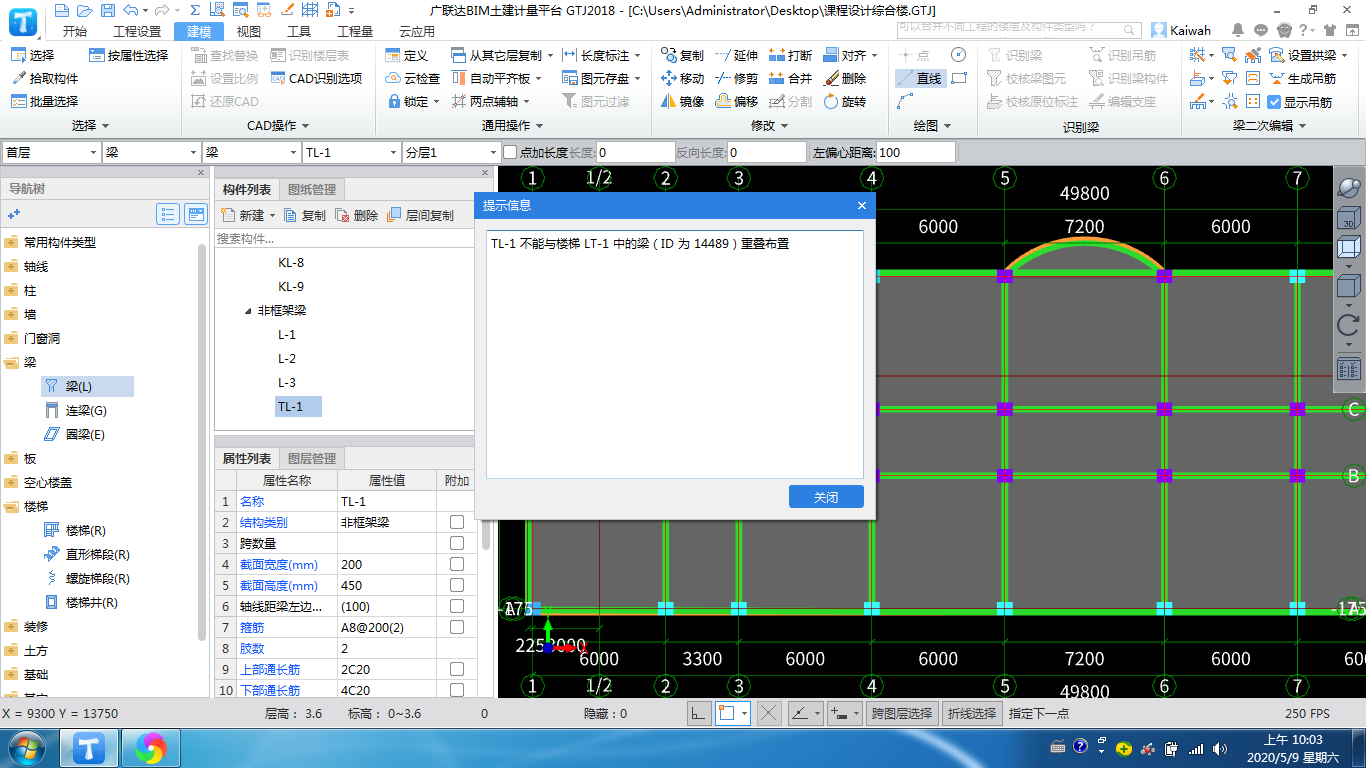Click the 按属性选择 tool
The height and width of the screenshot is (768, 1366).
point(128,55)
